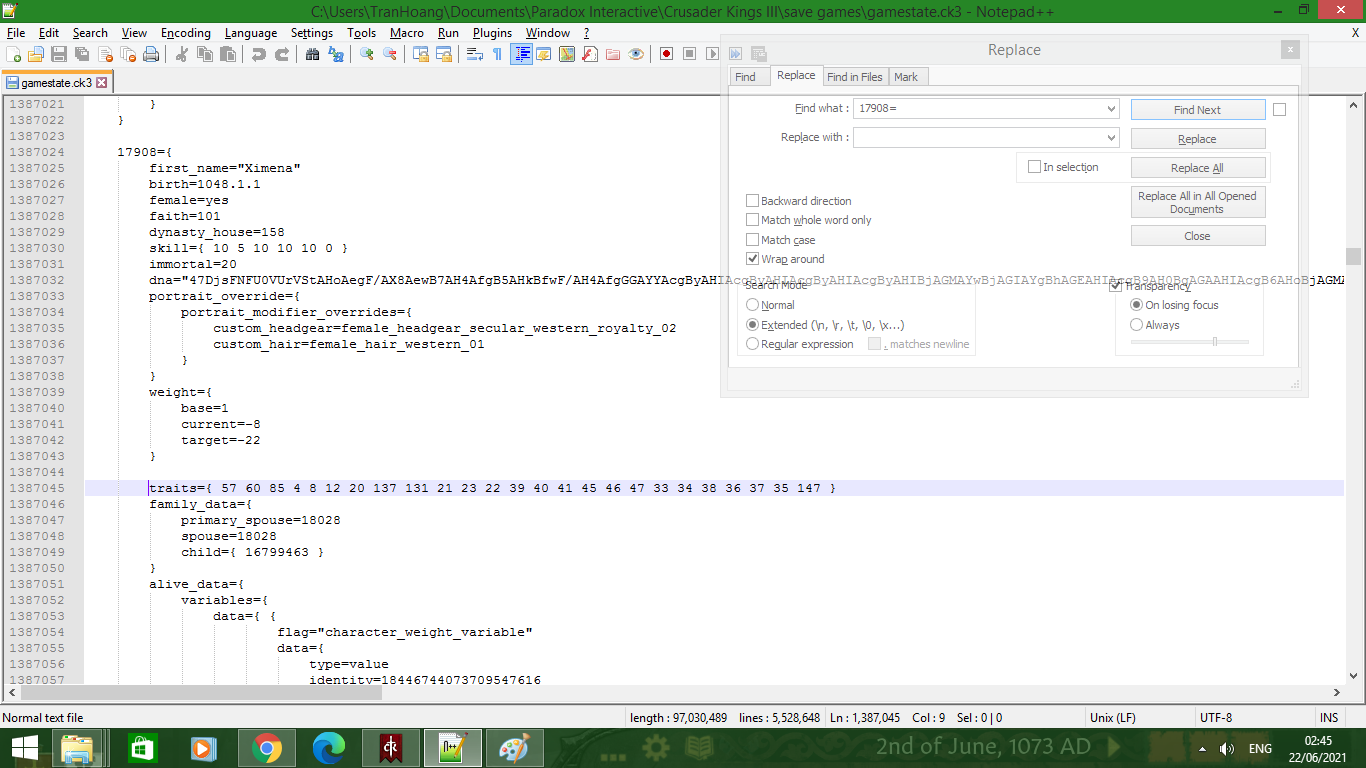Select Regular expression search mode
Viewport: 1366px width, 768px height.
(753, 344)
